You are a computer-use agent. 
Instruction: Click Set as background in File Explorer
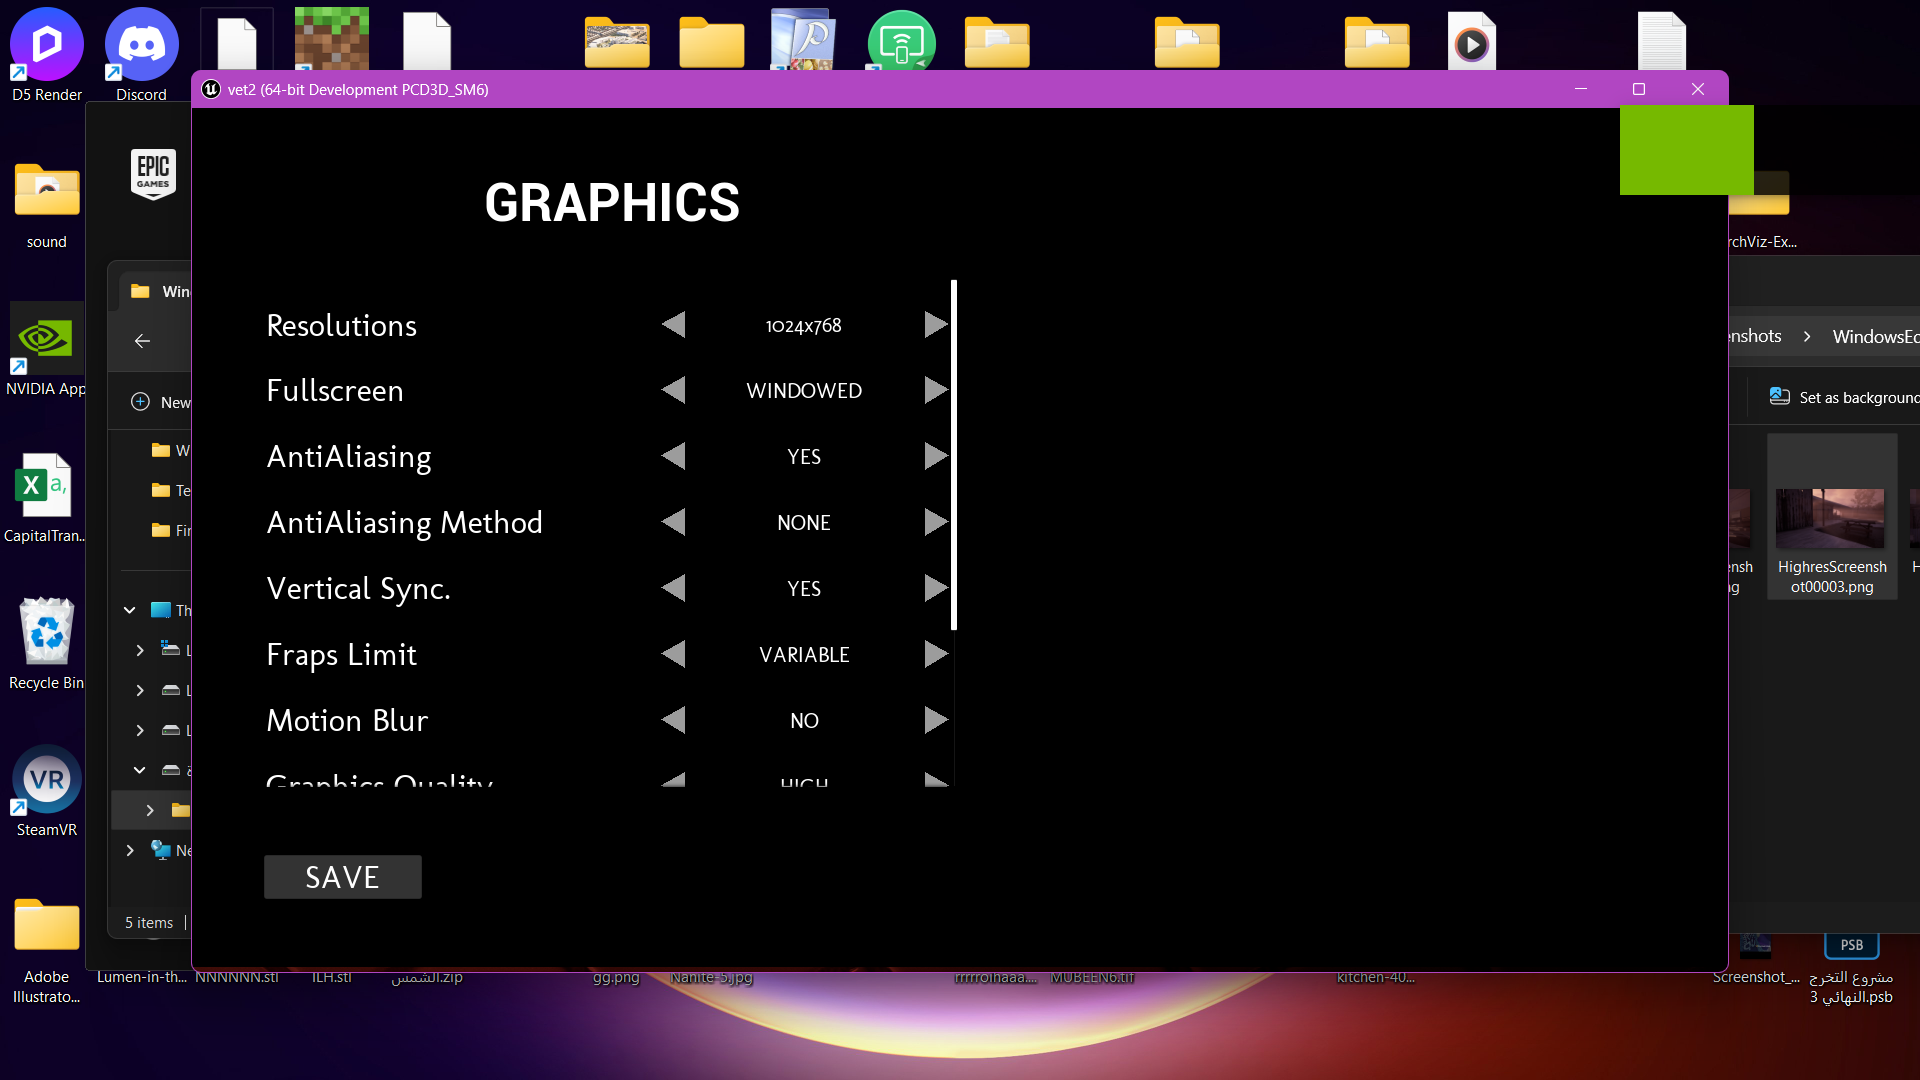(x=1845, y=397)
